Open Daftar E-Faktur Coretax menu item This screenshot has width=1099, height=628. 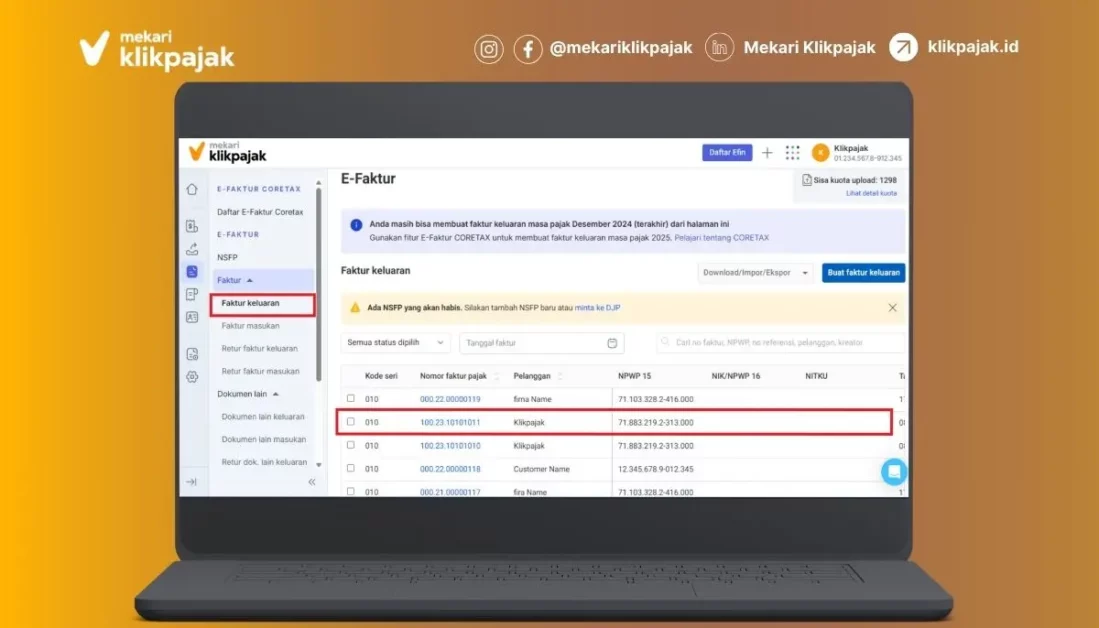pyautogui.click(x=260, y=212)
